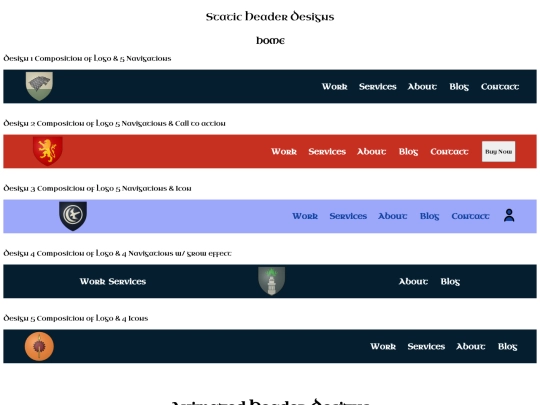
Task: Select Services in the red Design 2 header
Action: (x=327, y=152)
